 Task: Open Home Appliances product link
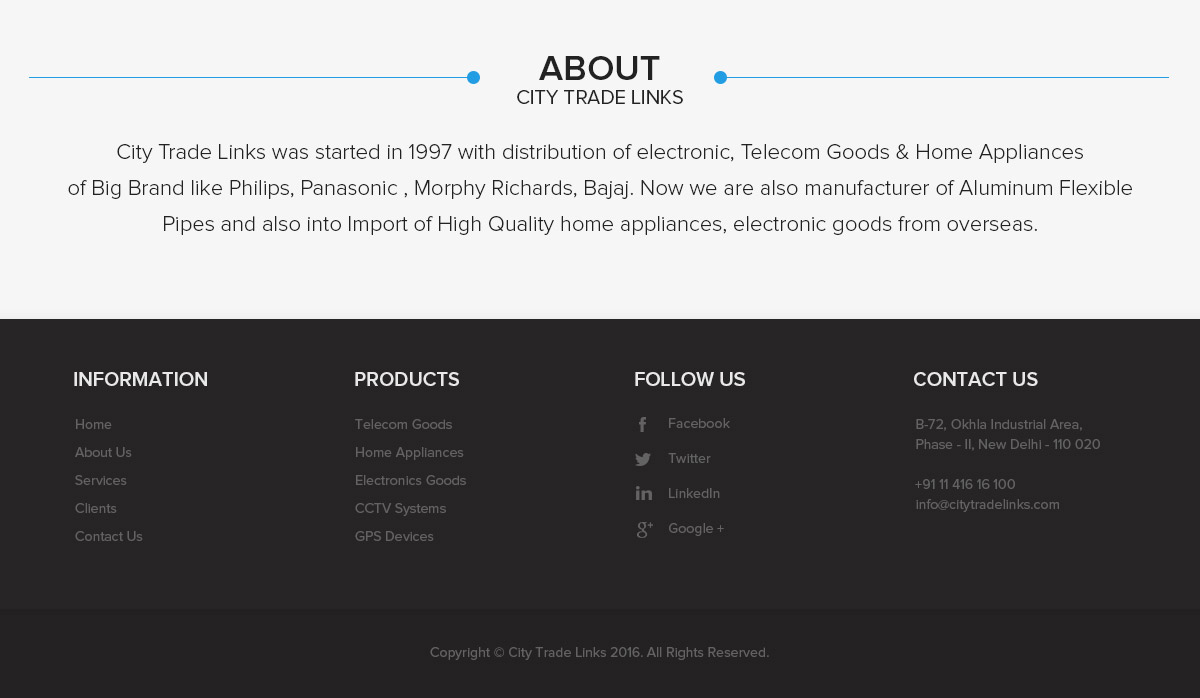409,453
